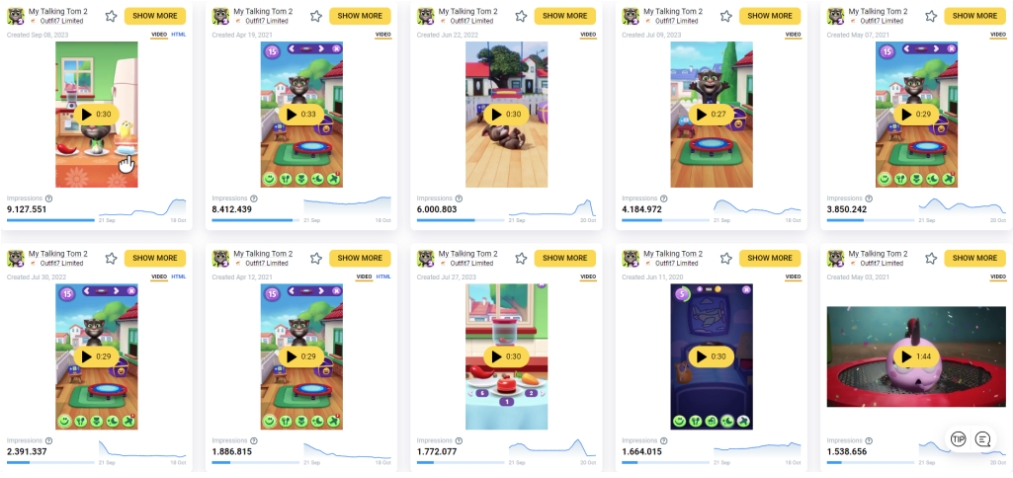Play the 0:33 video creative
This screenshot has width=1013, height=478.
(x=302, y=115)
